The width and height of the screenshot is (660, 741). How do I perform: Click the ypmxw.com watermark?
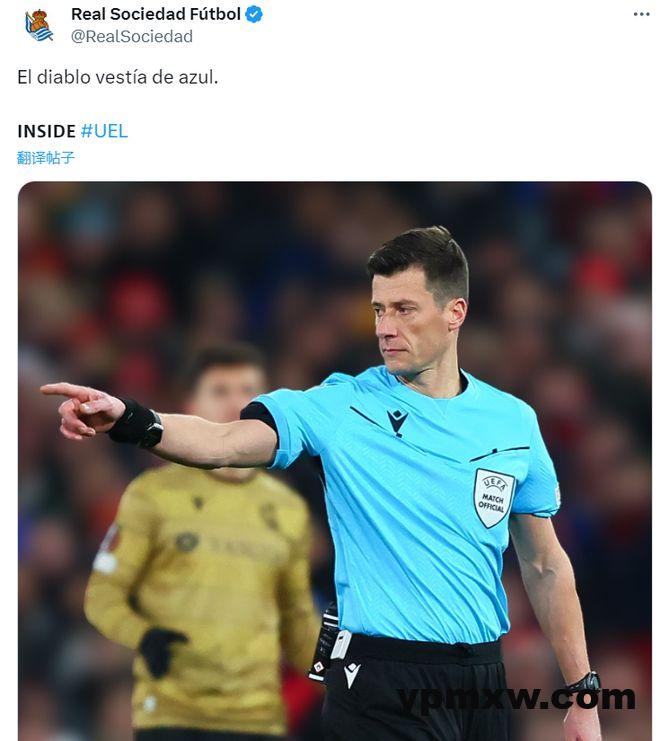517,698
